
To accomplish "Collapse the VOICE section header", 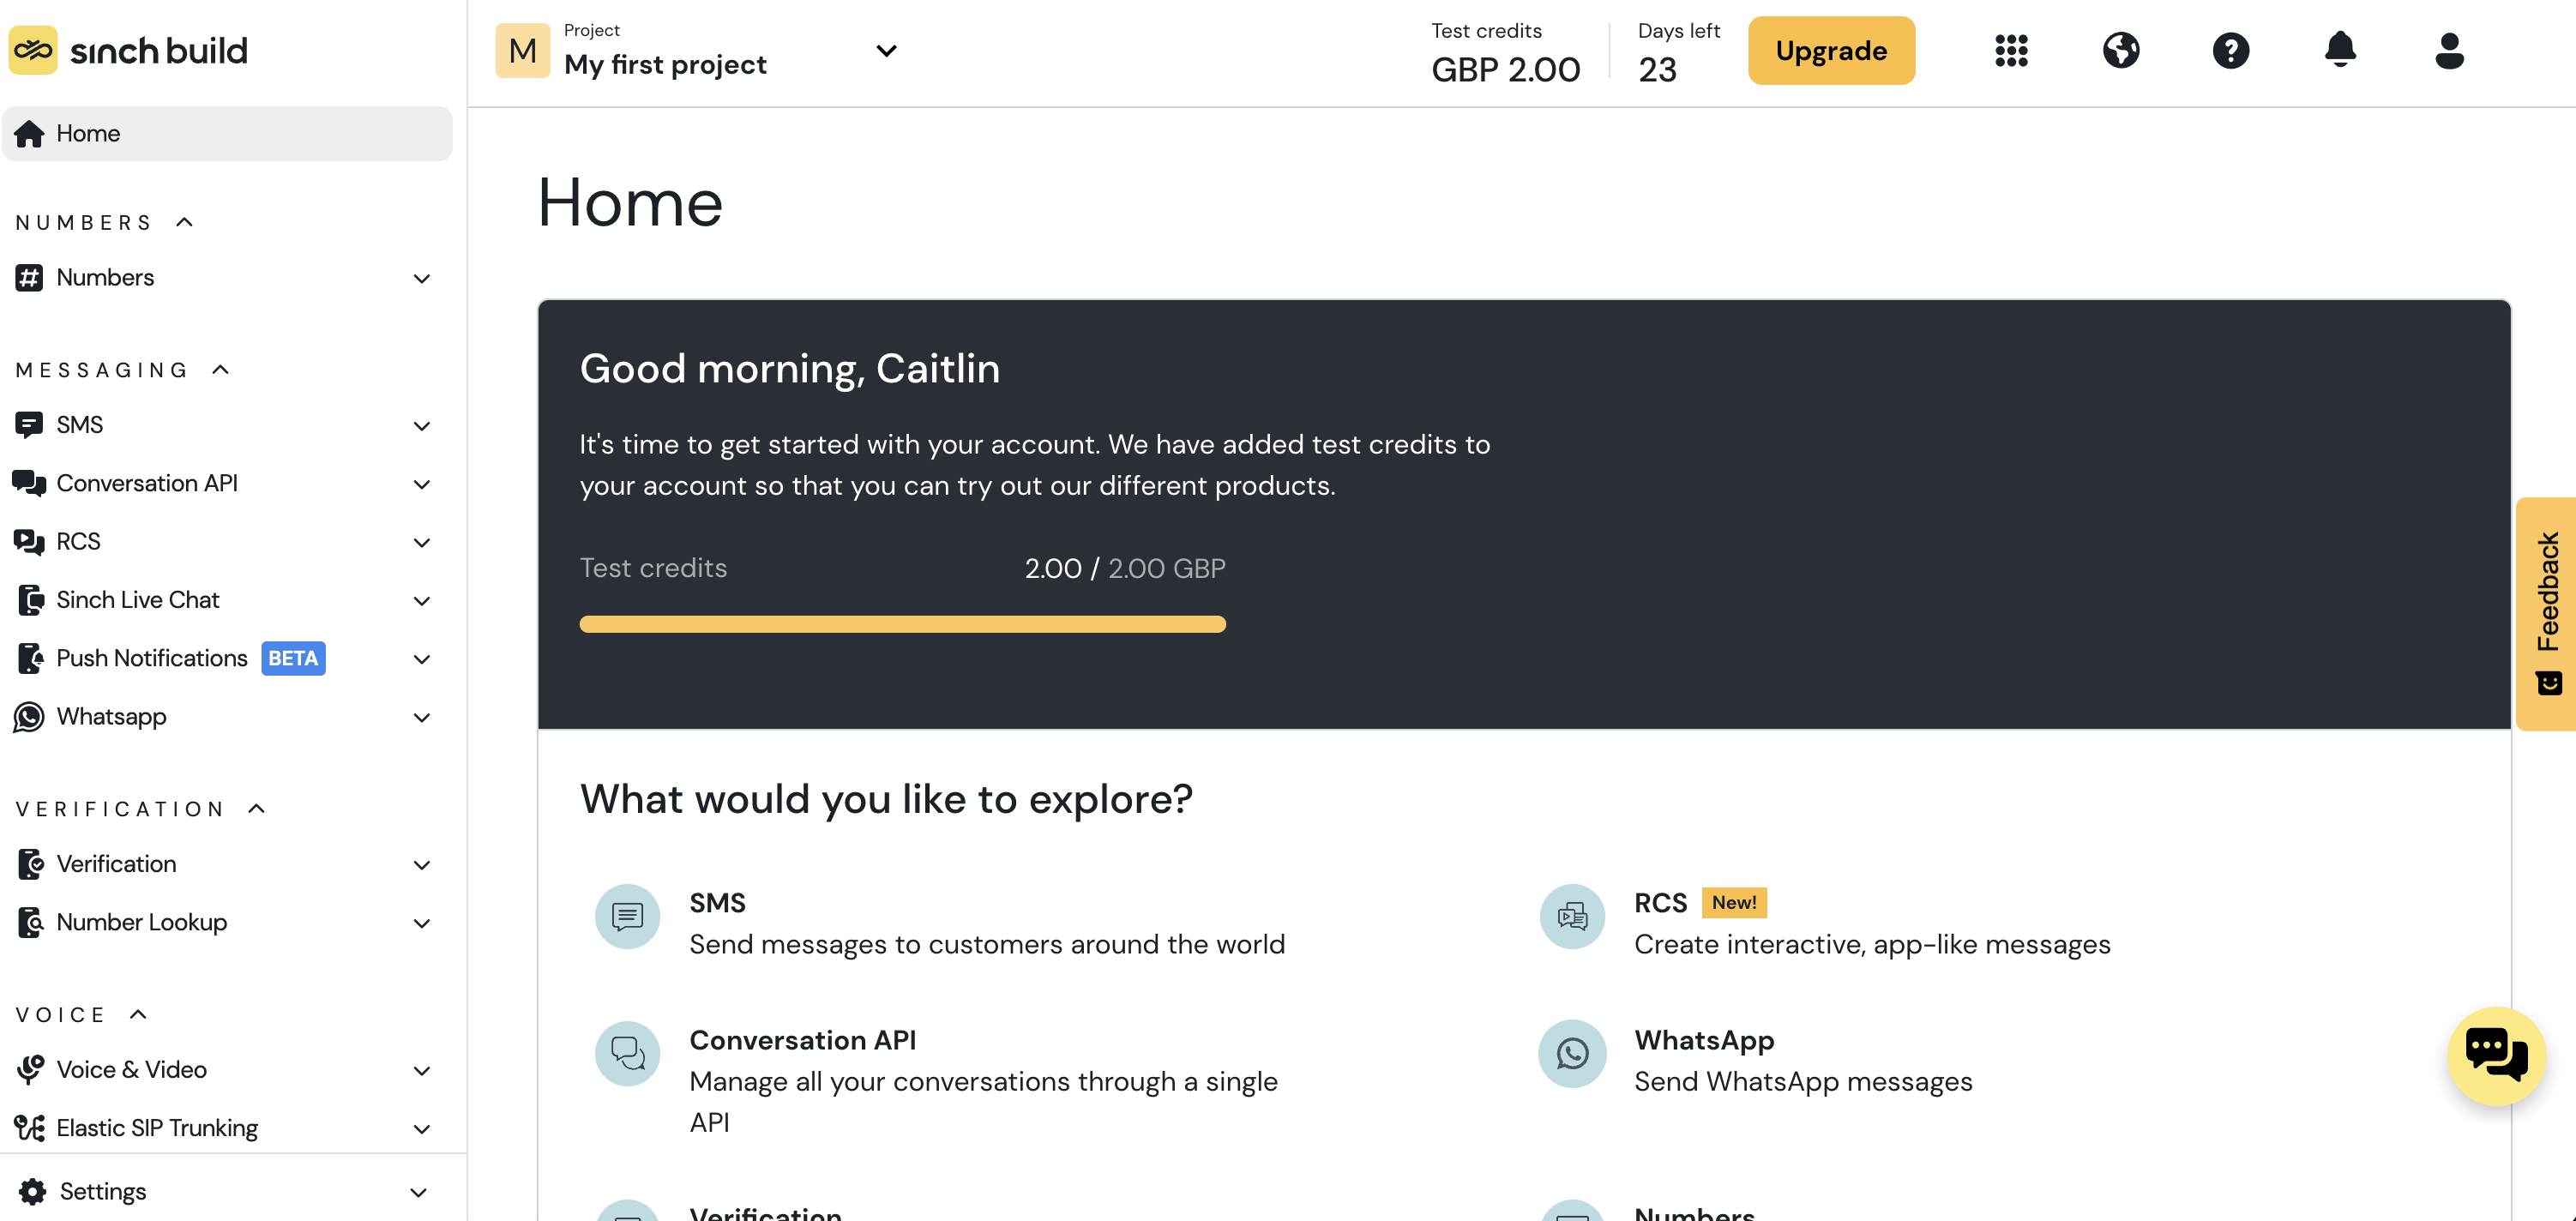I will tap(81, 1015).
